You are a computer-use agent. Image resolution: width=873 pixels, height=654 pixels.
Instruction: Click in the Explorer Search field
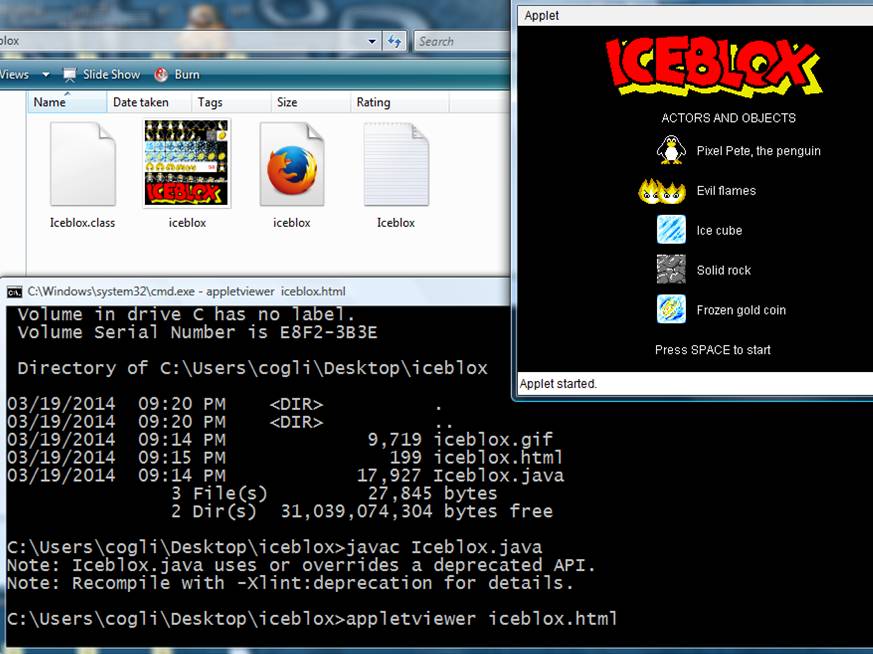click(x=462, y=41)
